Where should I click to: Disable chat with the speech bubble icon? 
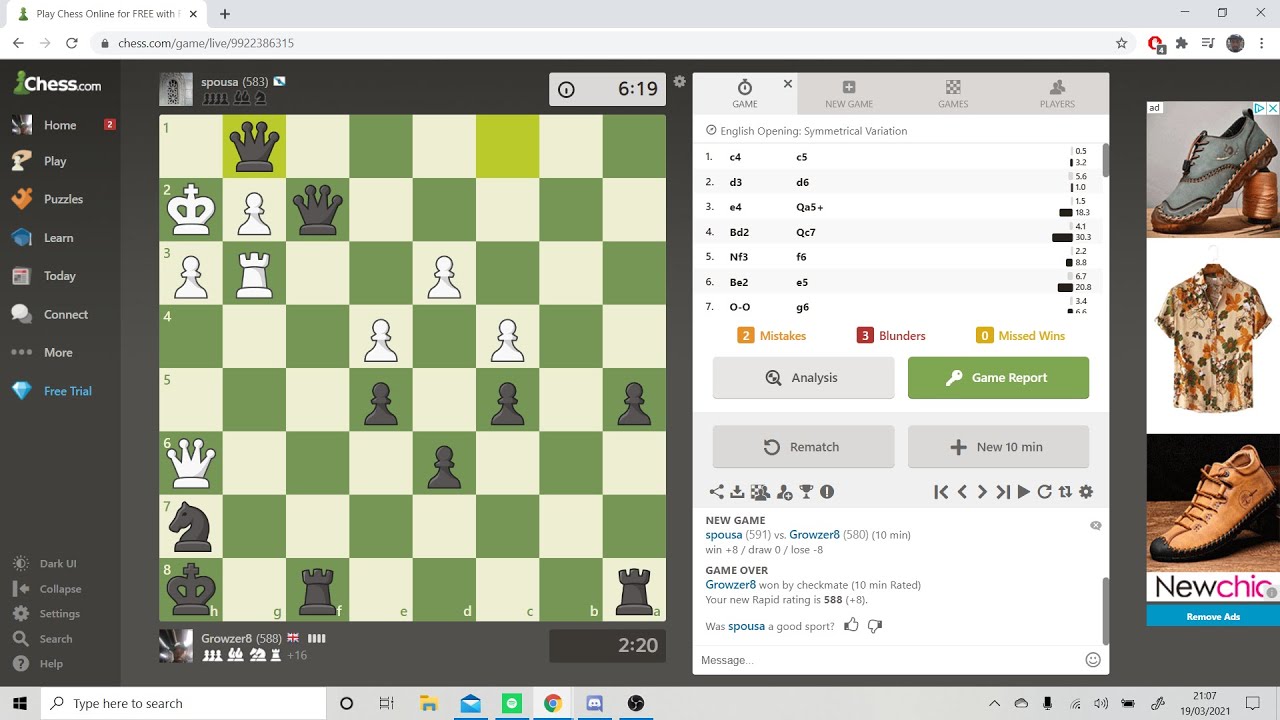coord(1096,525)
